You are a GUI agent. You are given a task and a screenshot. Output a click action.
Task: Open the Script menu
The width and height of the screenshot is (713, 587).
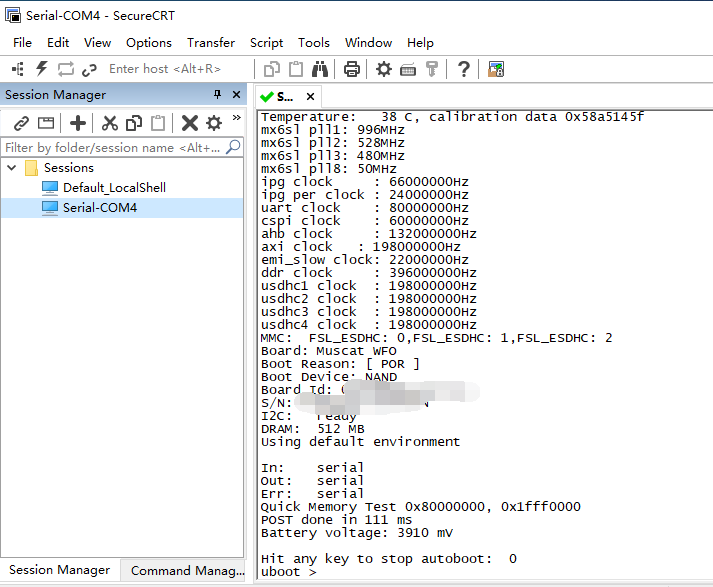pos(266,43)
